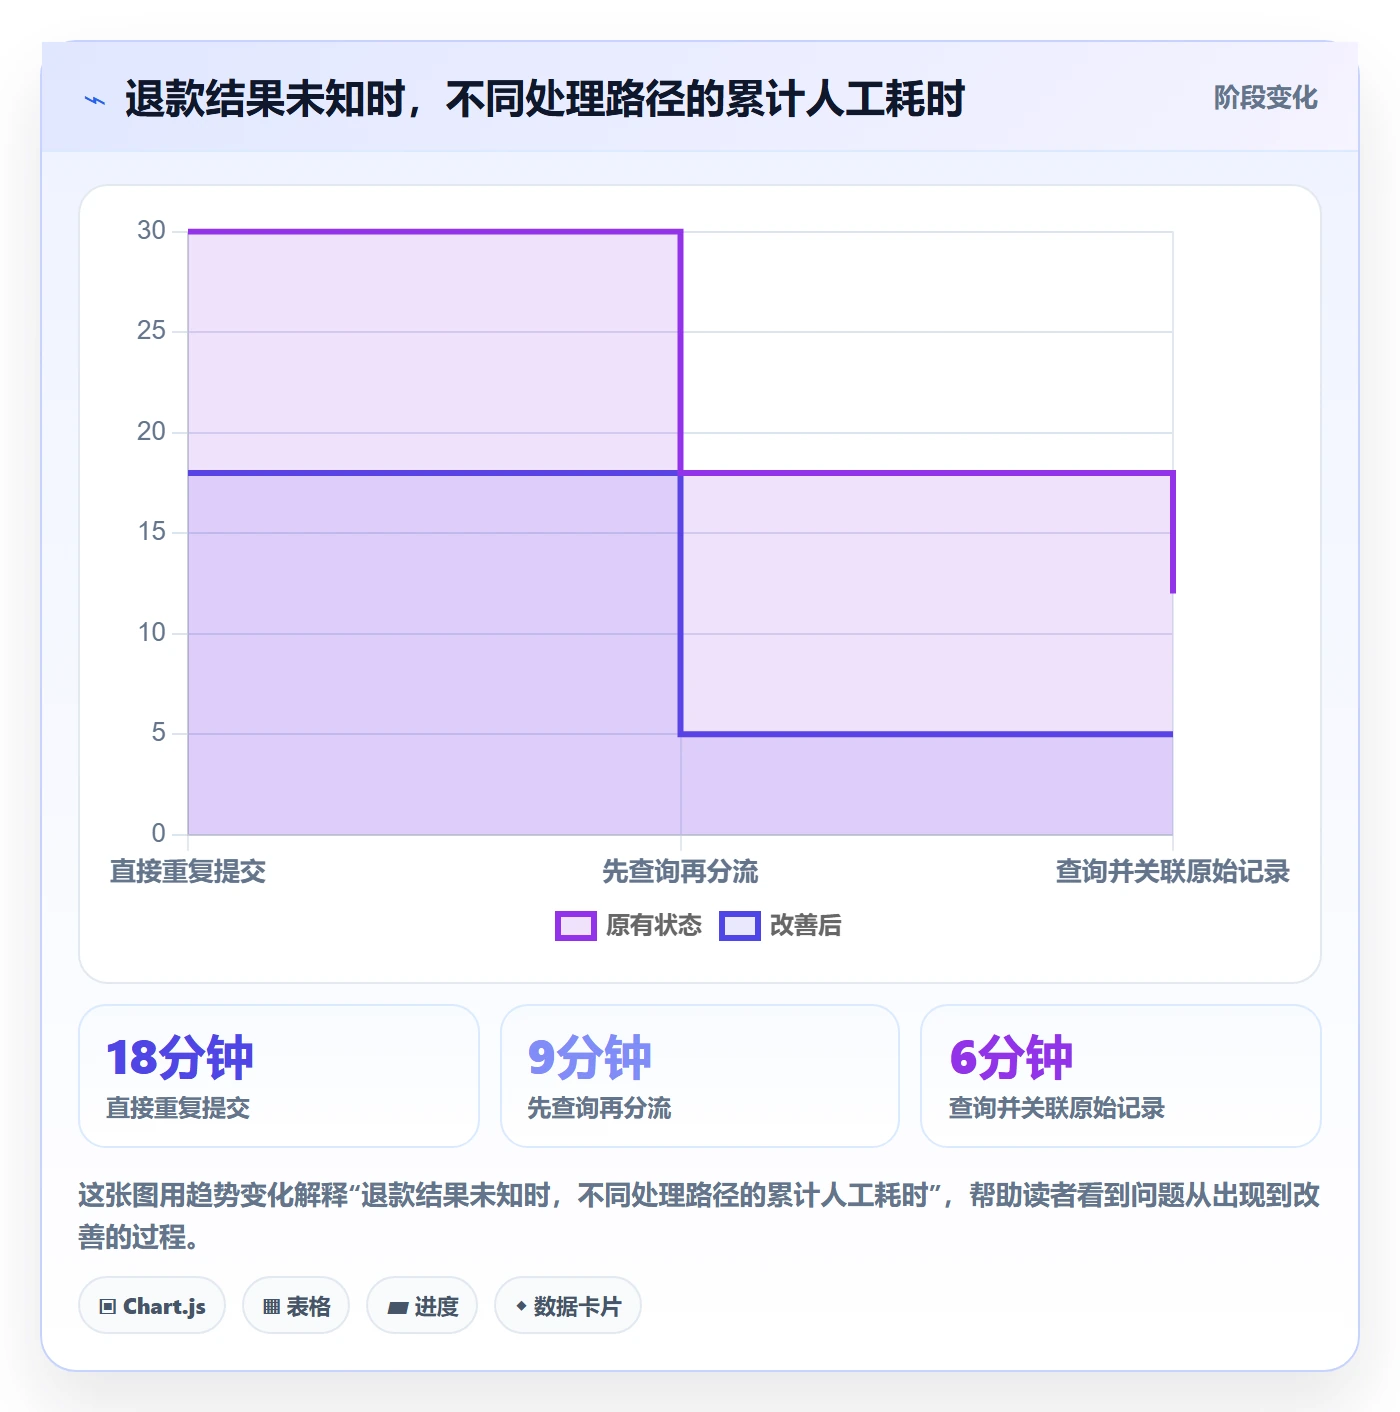
Task: Click the lightning bolt icon beside the title
Action: [x=95, y=100]
